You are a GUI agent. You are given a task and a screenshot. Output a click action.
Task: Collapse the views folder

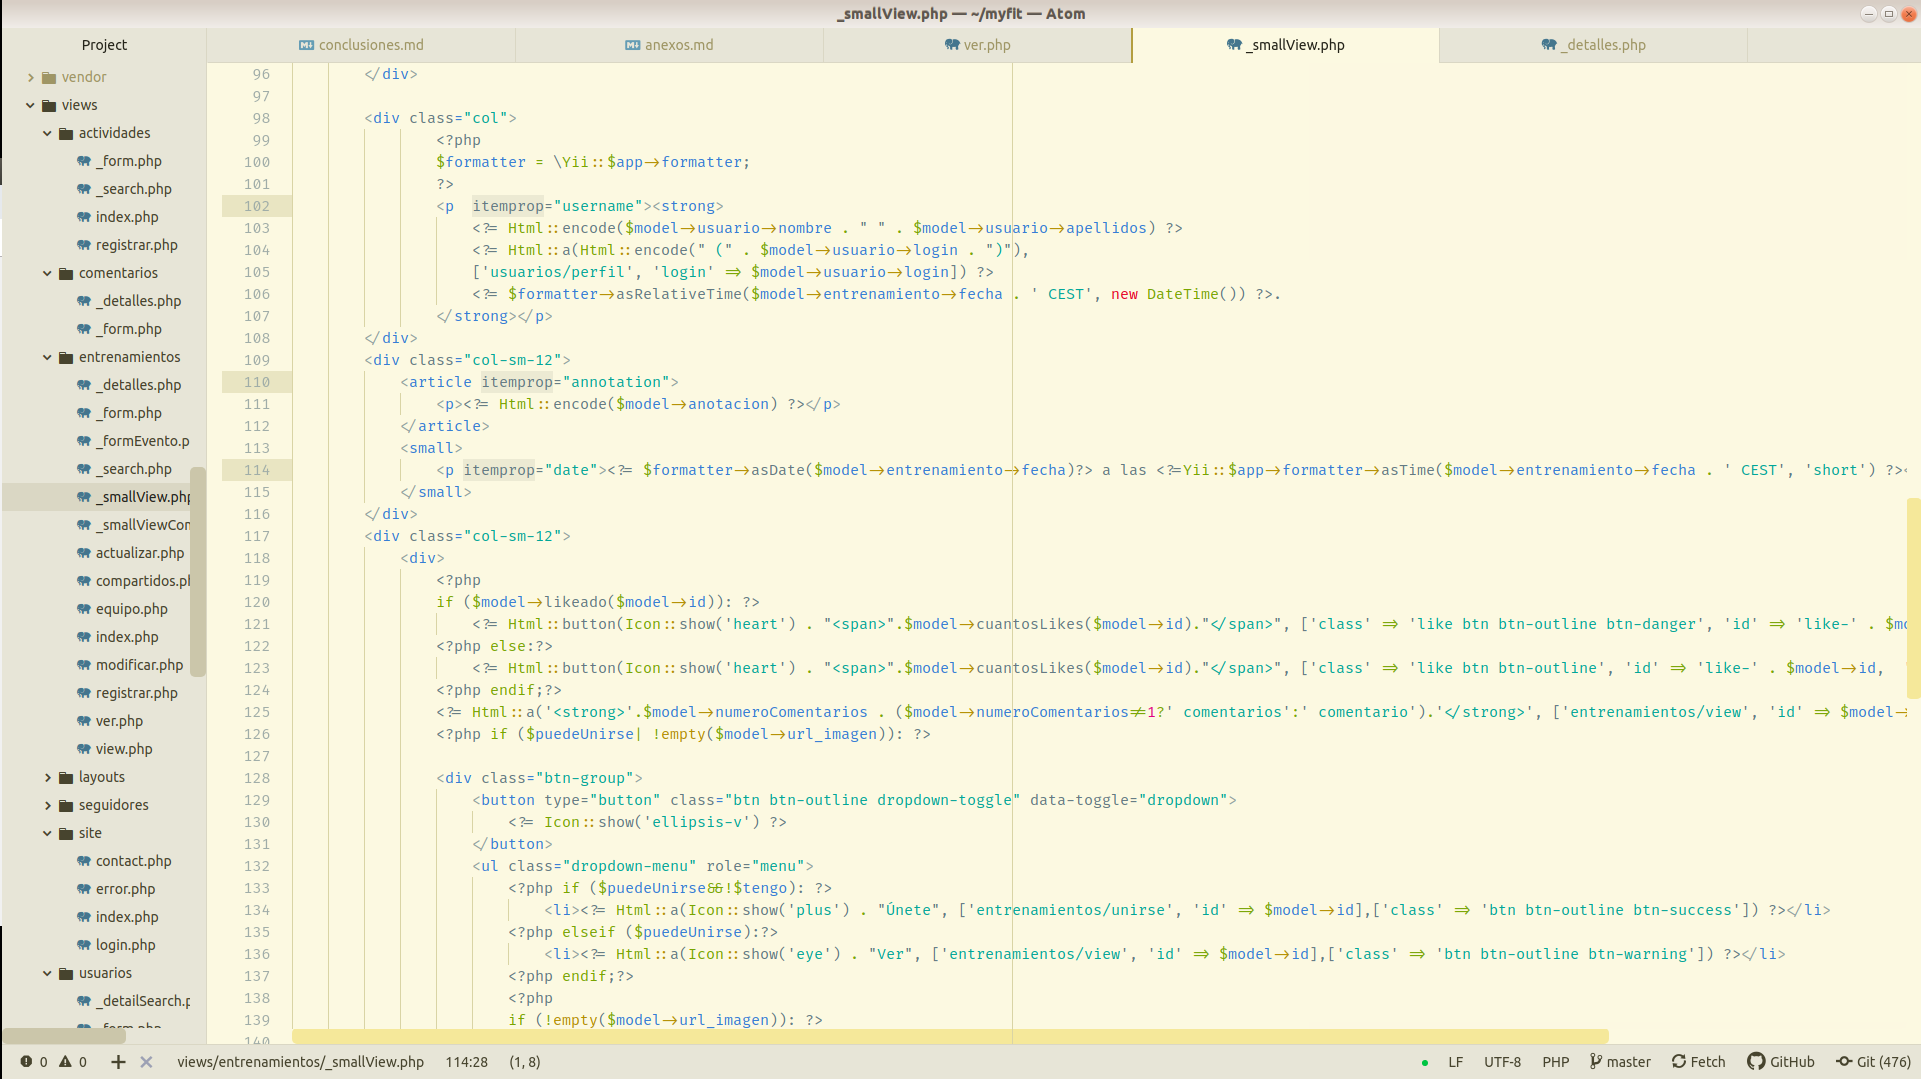click(30, 105)
